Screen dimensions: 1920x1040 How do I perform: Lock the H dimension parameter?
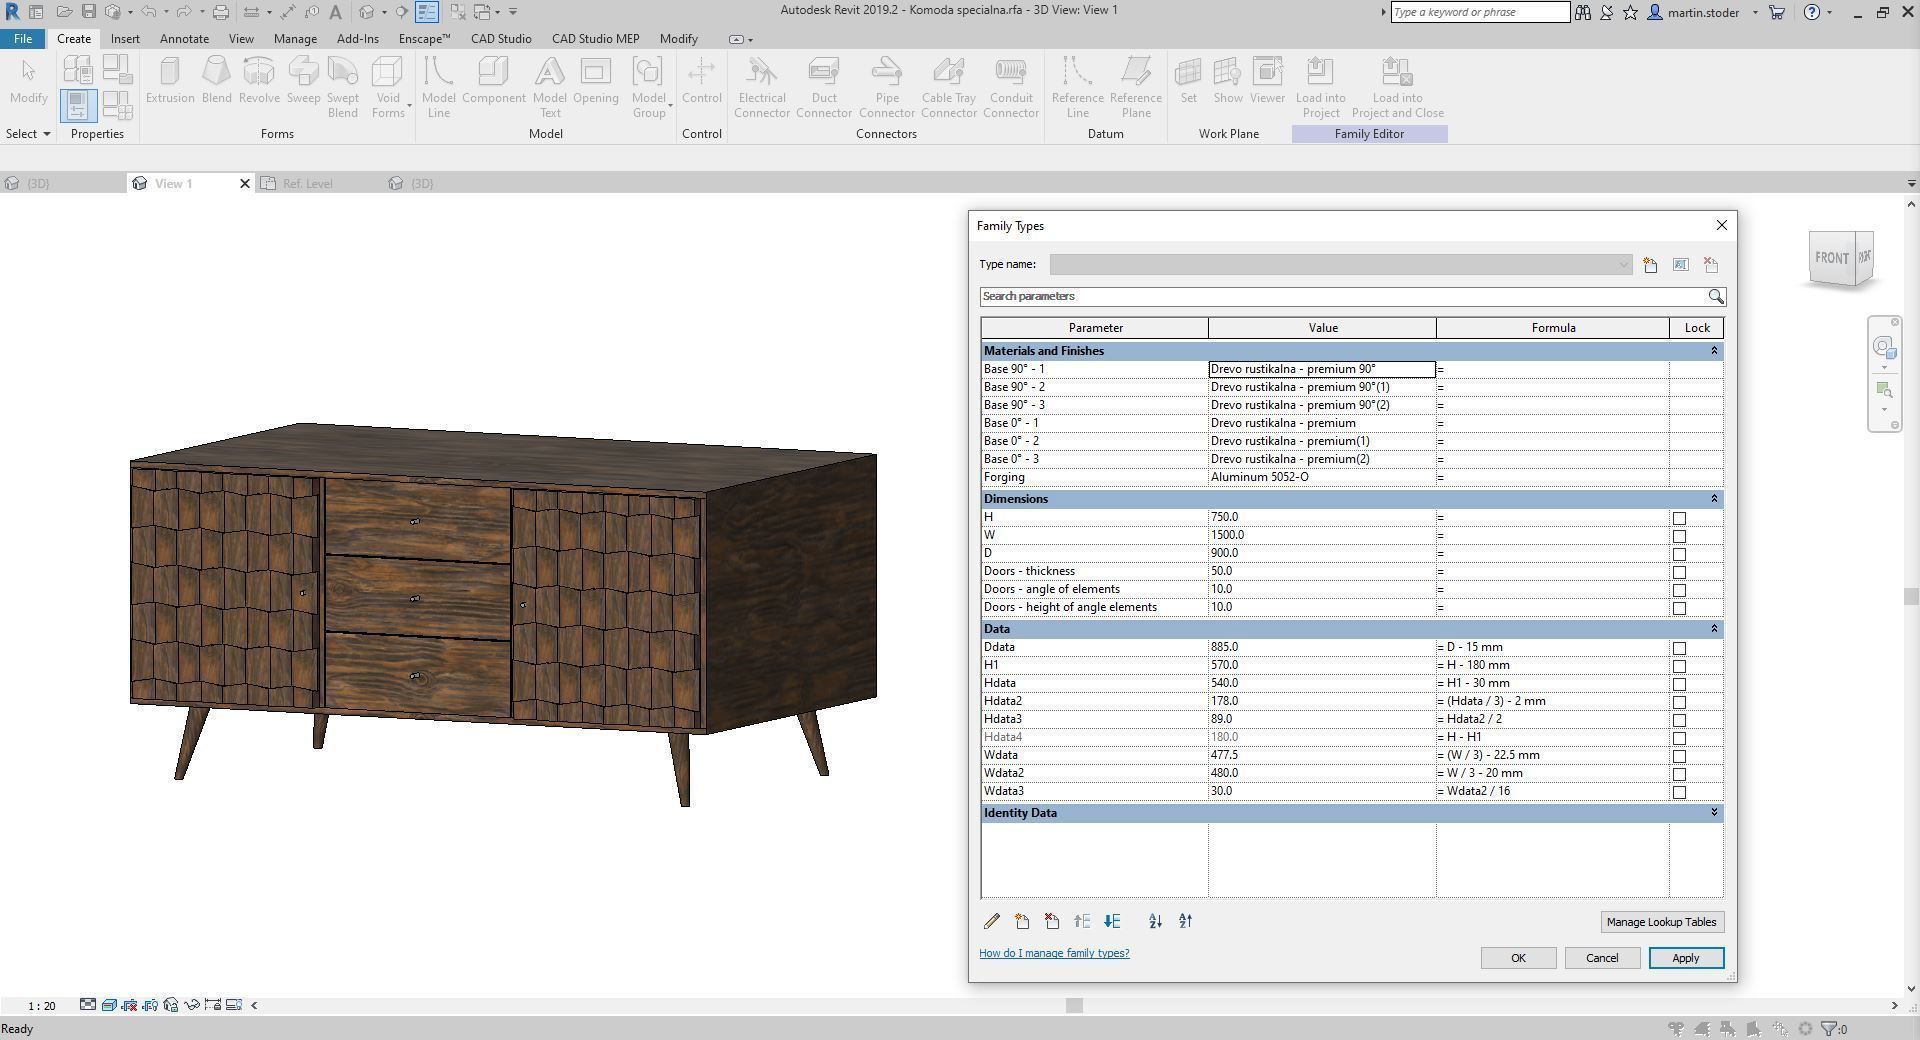tap(1679, 518)
